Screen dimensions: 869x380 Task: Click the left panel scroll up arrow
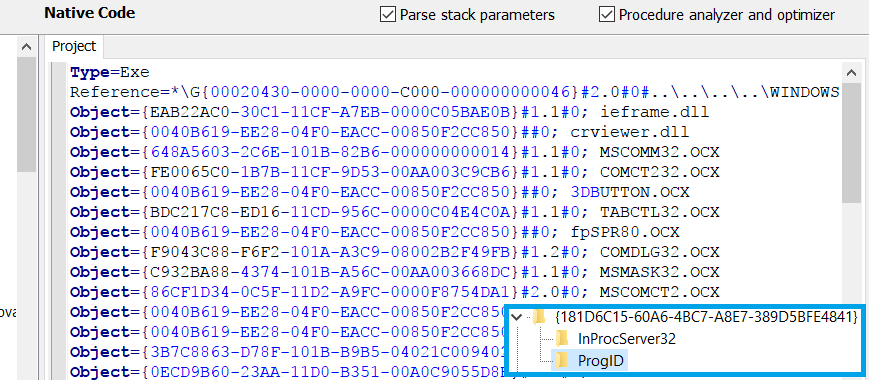pos(26,47)
